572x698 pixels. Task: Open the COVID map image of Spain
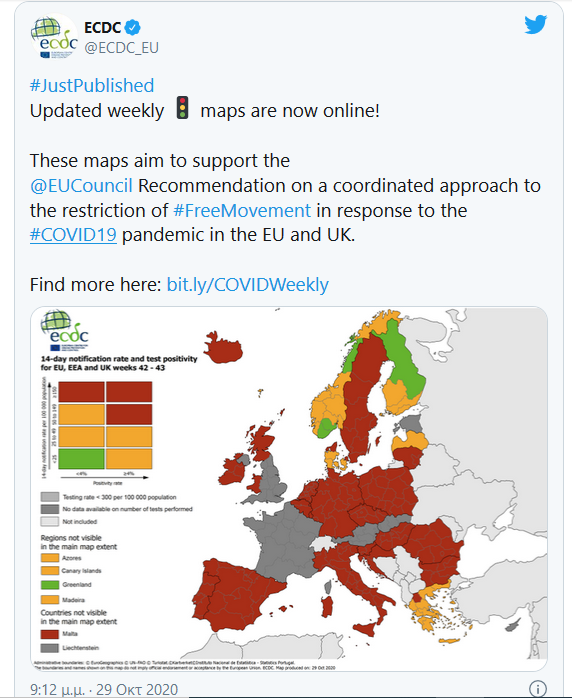(236, 594)
